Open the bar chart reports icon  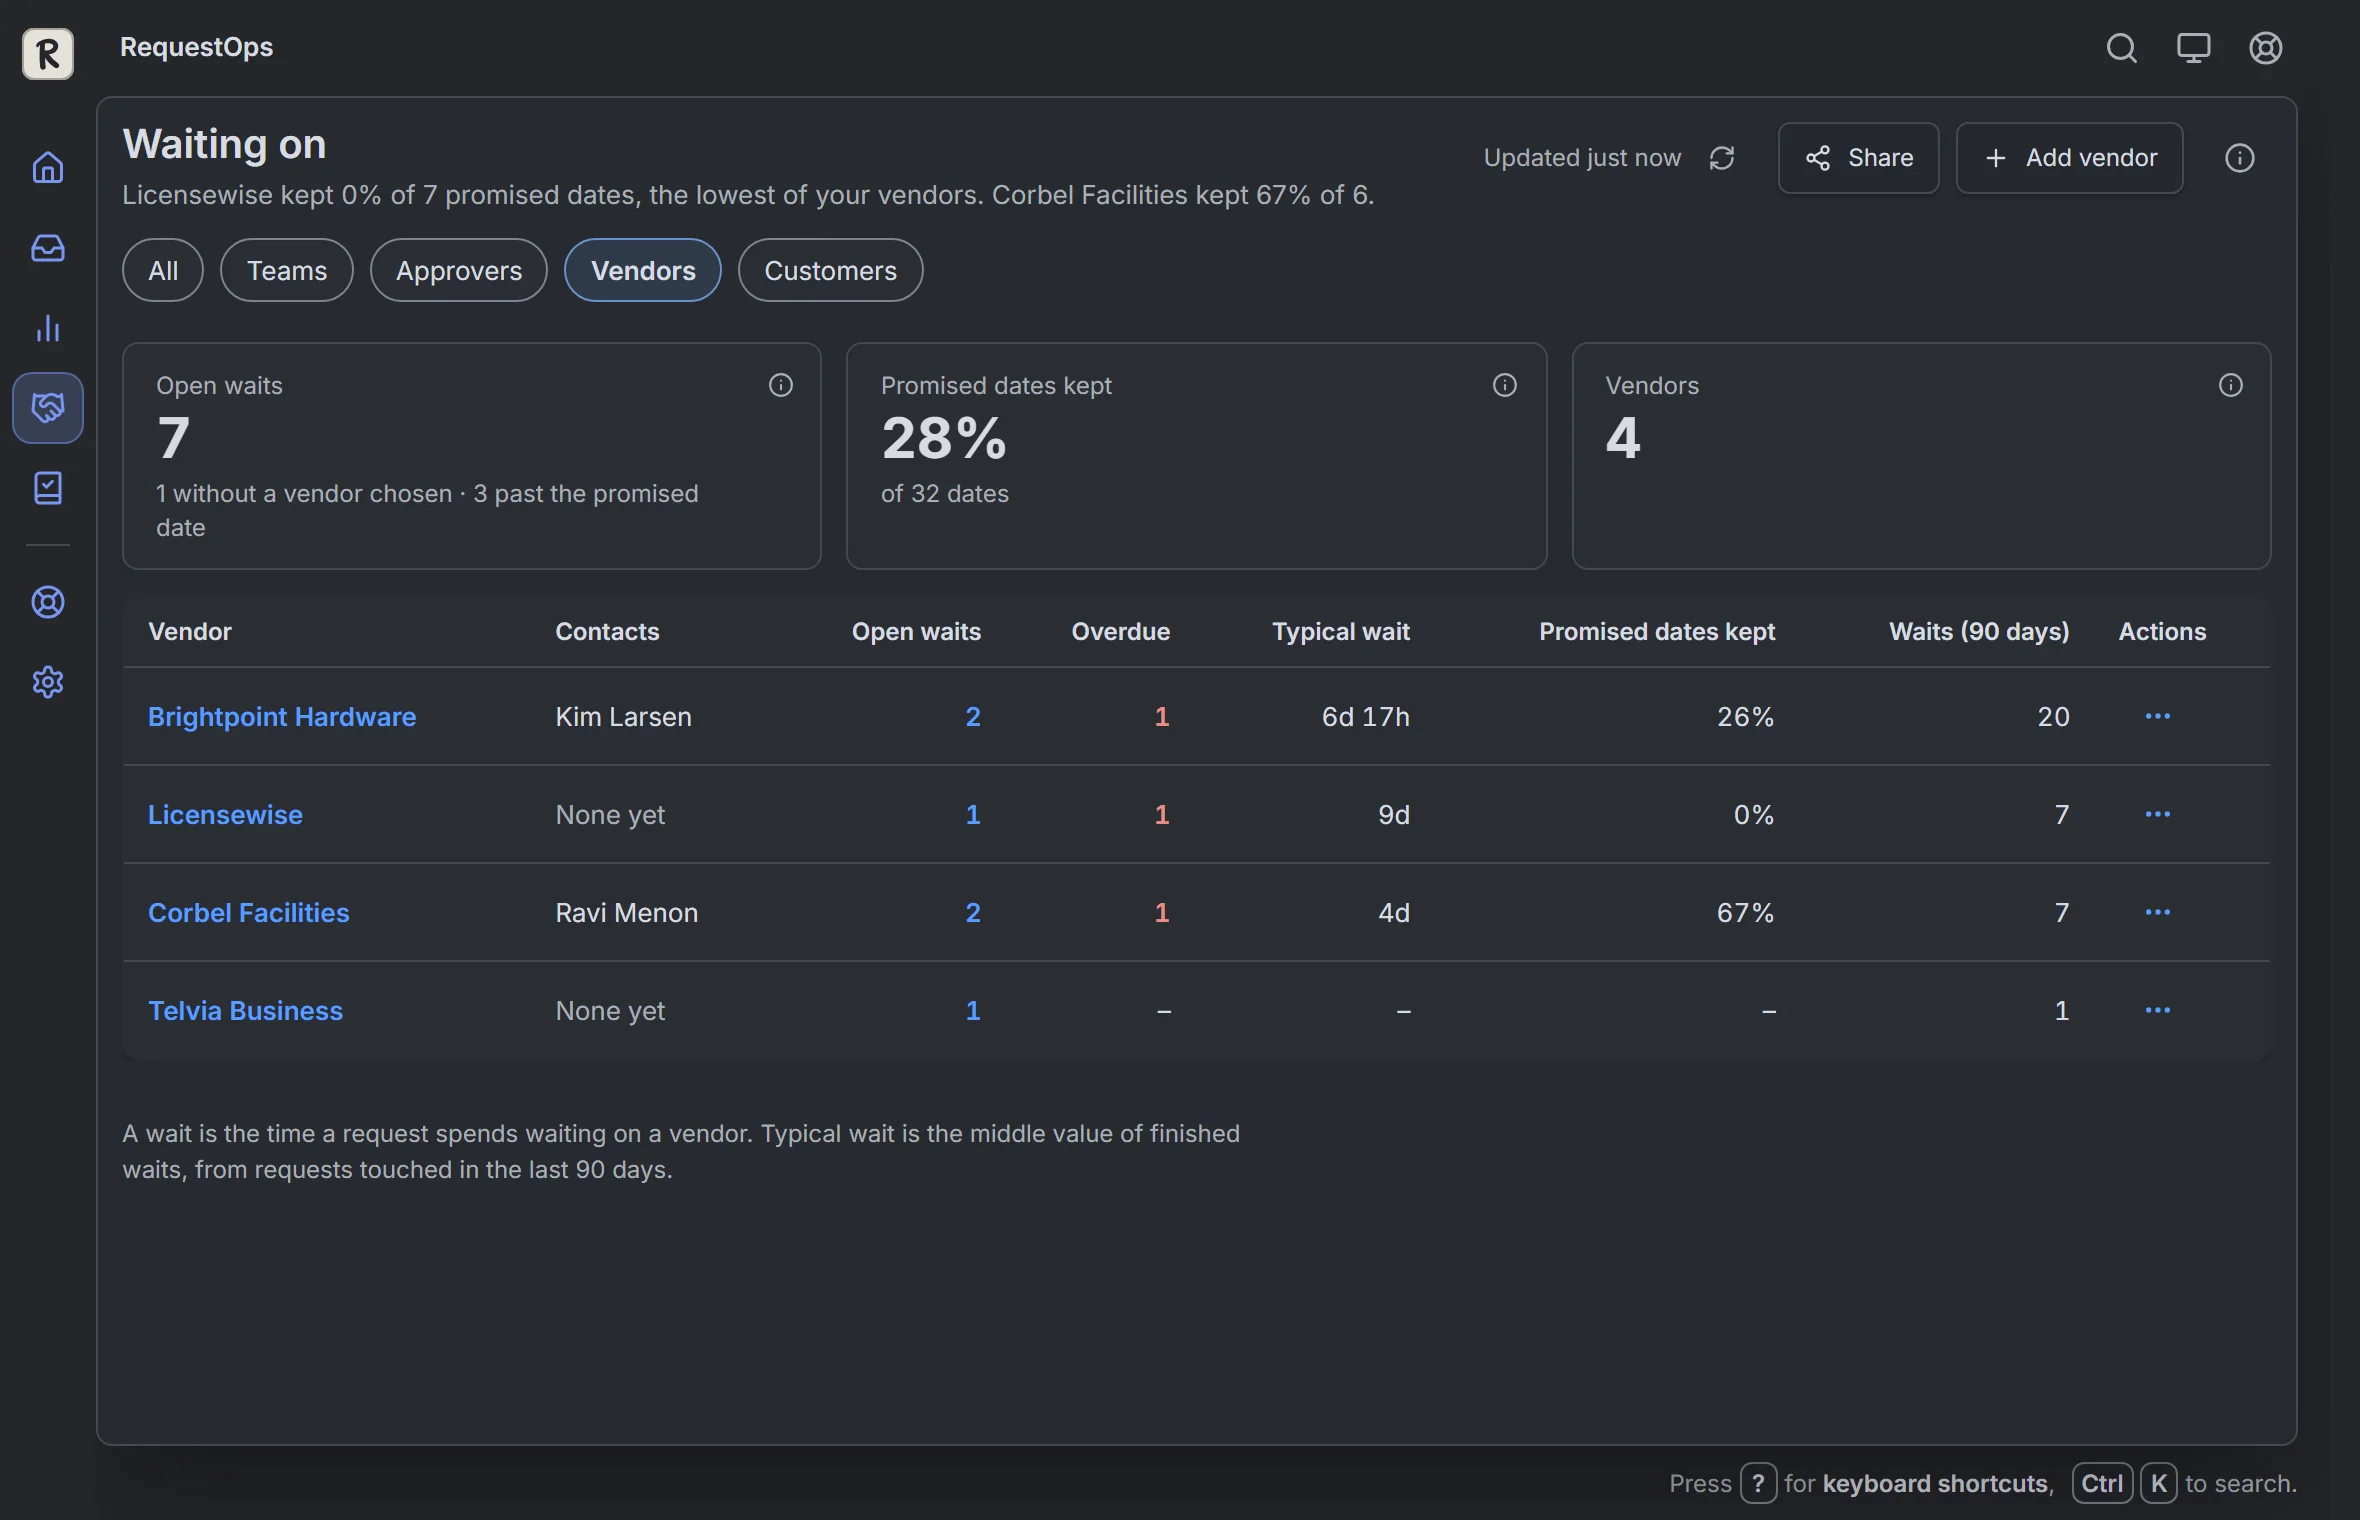pyautogui.click(x=48, y=328)
